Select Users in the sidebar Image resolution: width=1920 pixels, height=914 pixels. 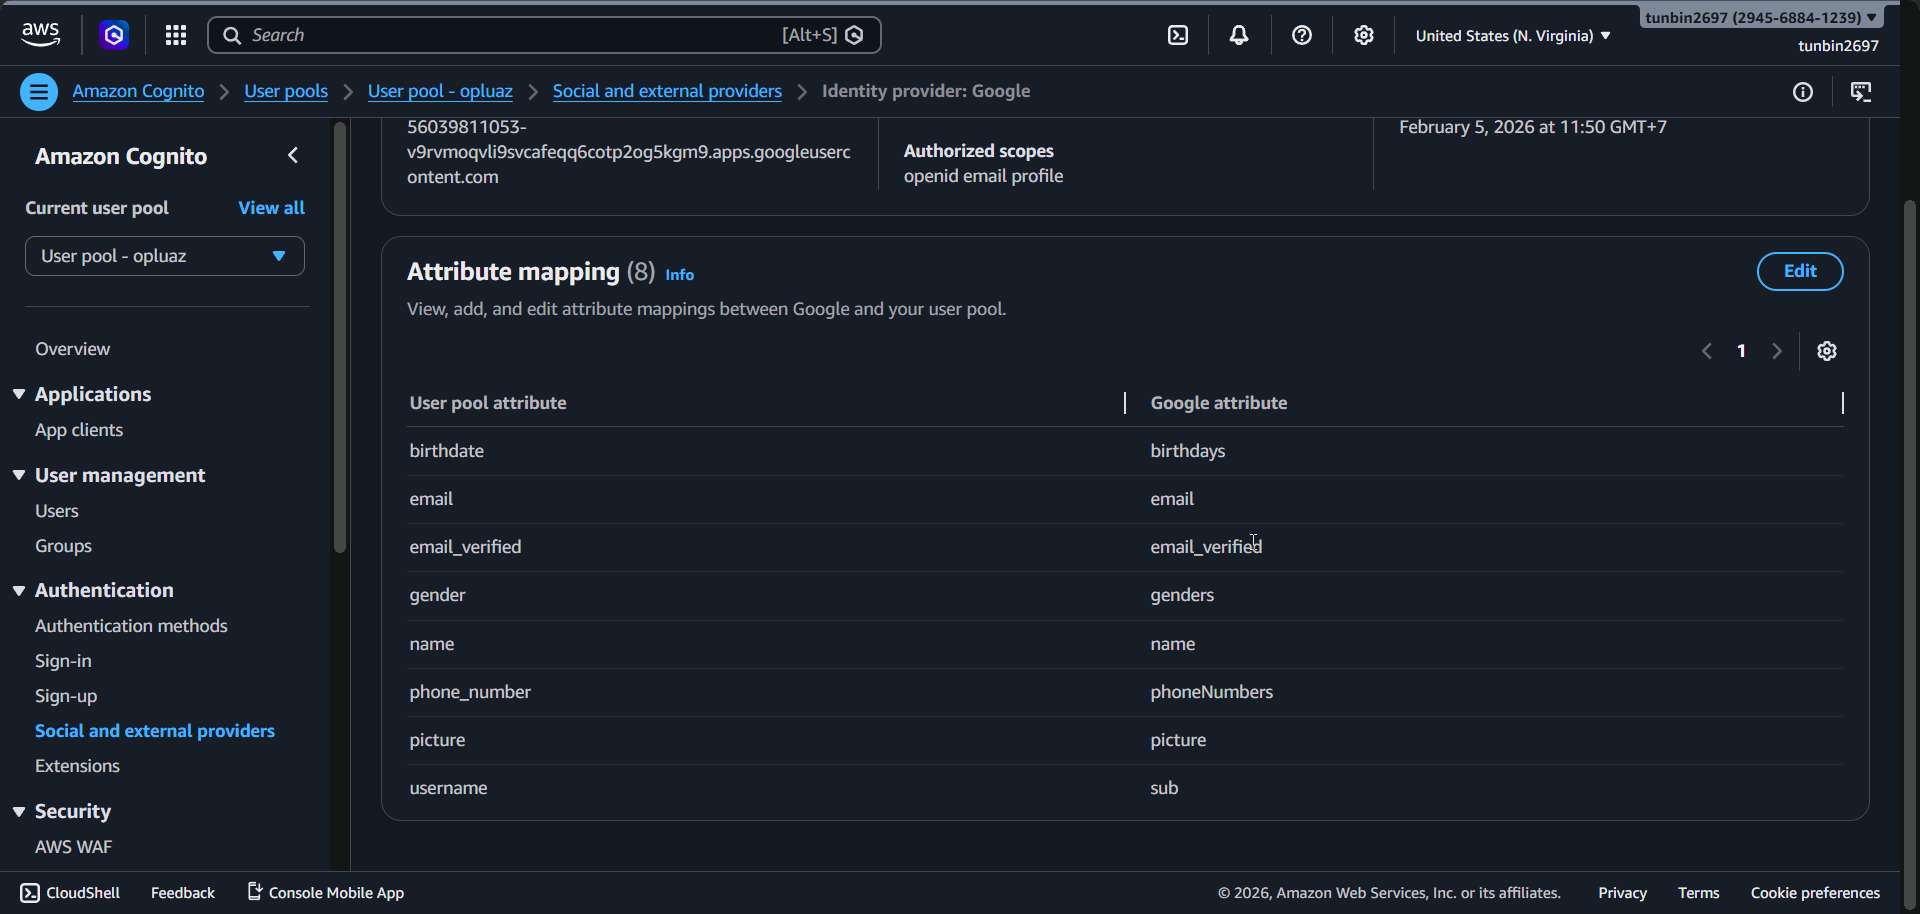pos(56,510)
